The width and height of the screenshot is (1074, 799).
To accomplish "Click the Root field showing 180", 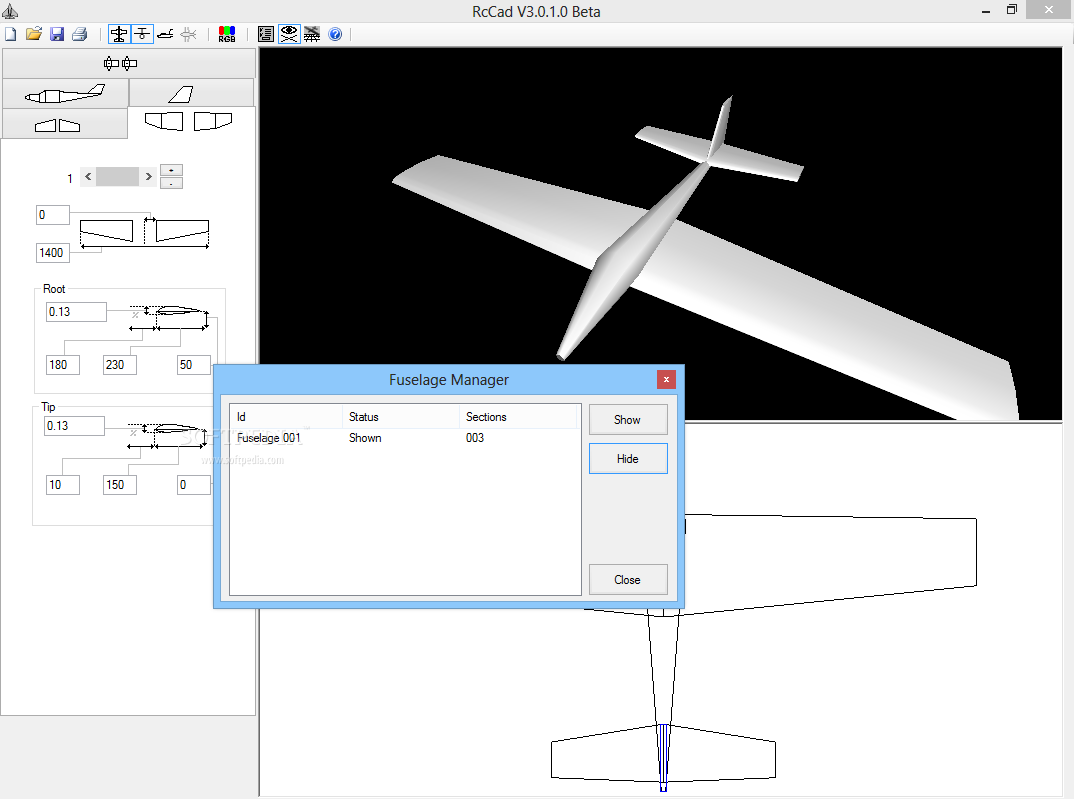I will pos(63,365).
